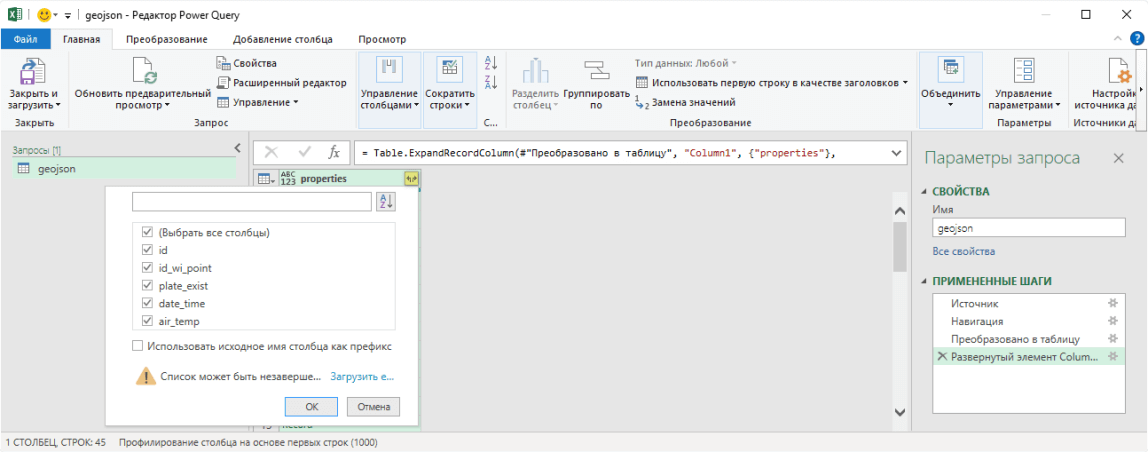Click the column search input field
This screenshot has width=1148, height=452.
click(x=251, y=202)
